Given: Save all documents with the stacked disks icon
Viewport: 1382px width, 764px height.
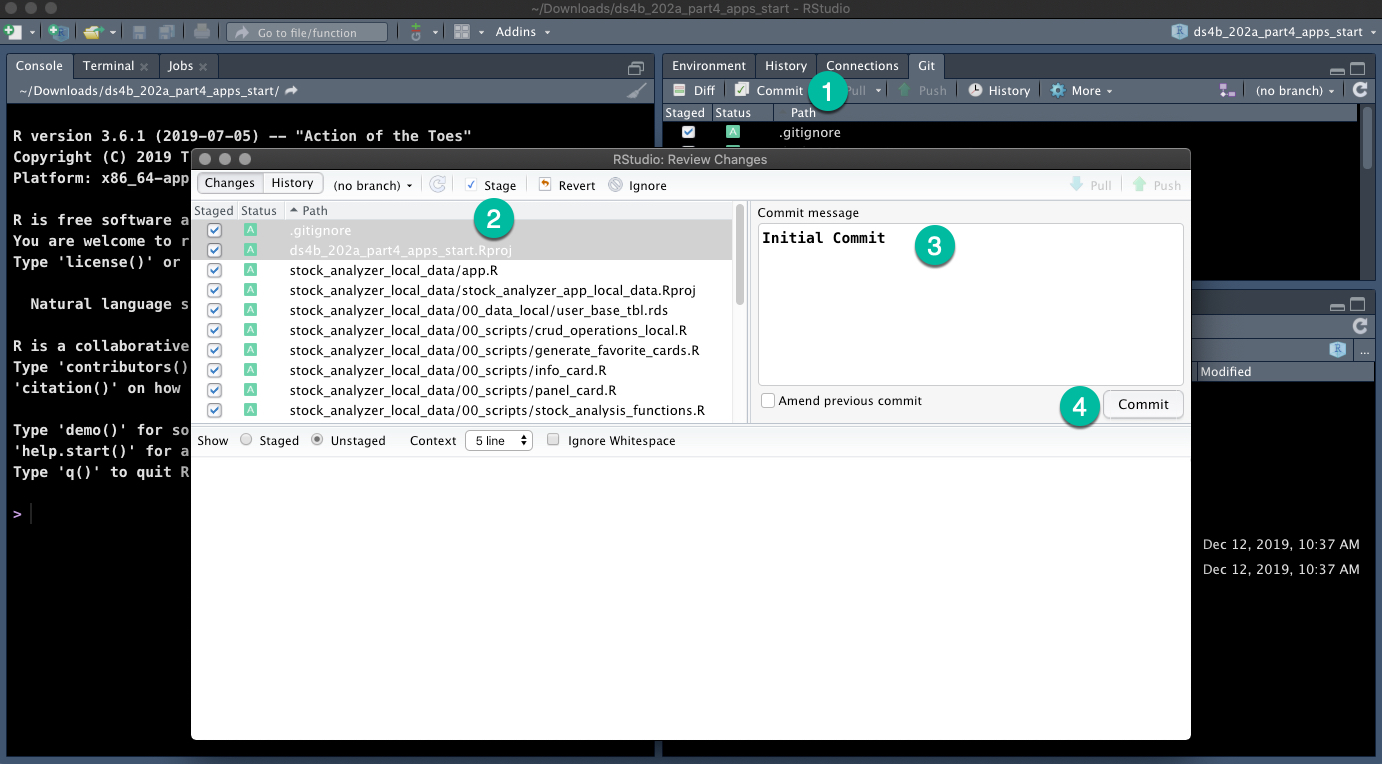Looking at the screenshot, I should point(167,32).
